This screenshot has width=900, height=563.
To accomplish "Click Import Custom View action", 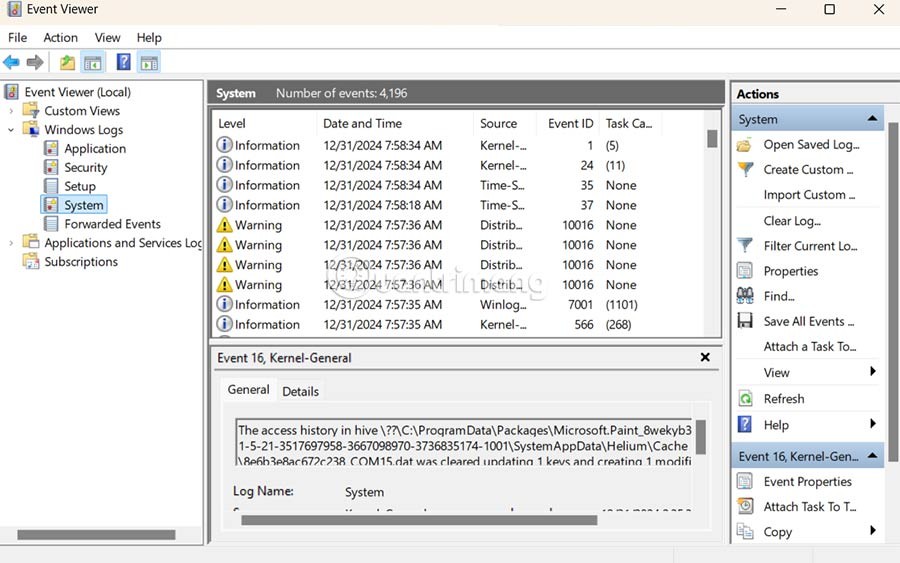I will point(809,195).
